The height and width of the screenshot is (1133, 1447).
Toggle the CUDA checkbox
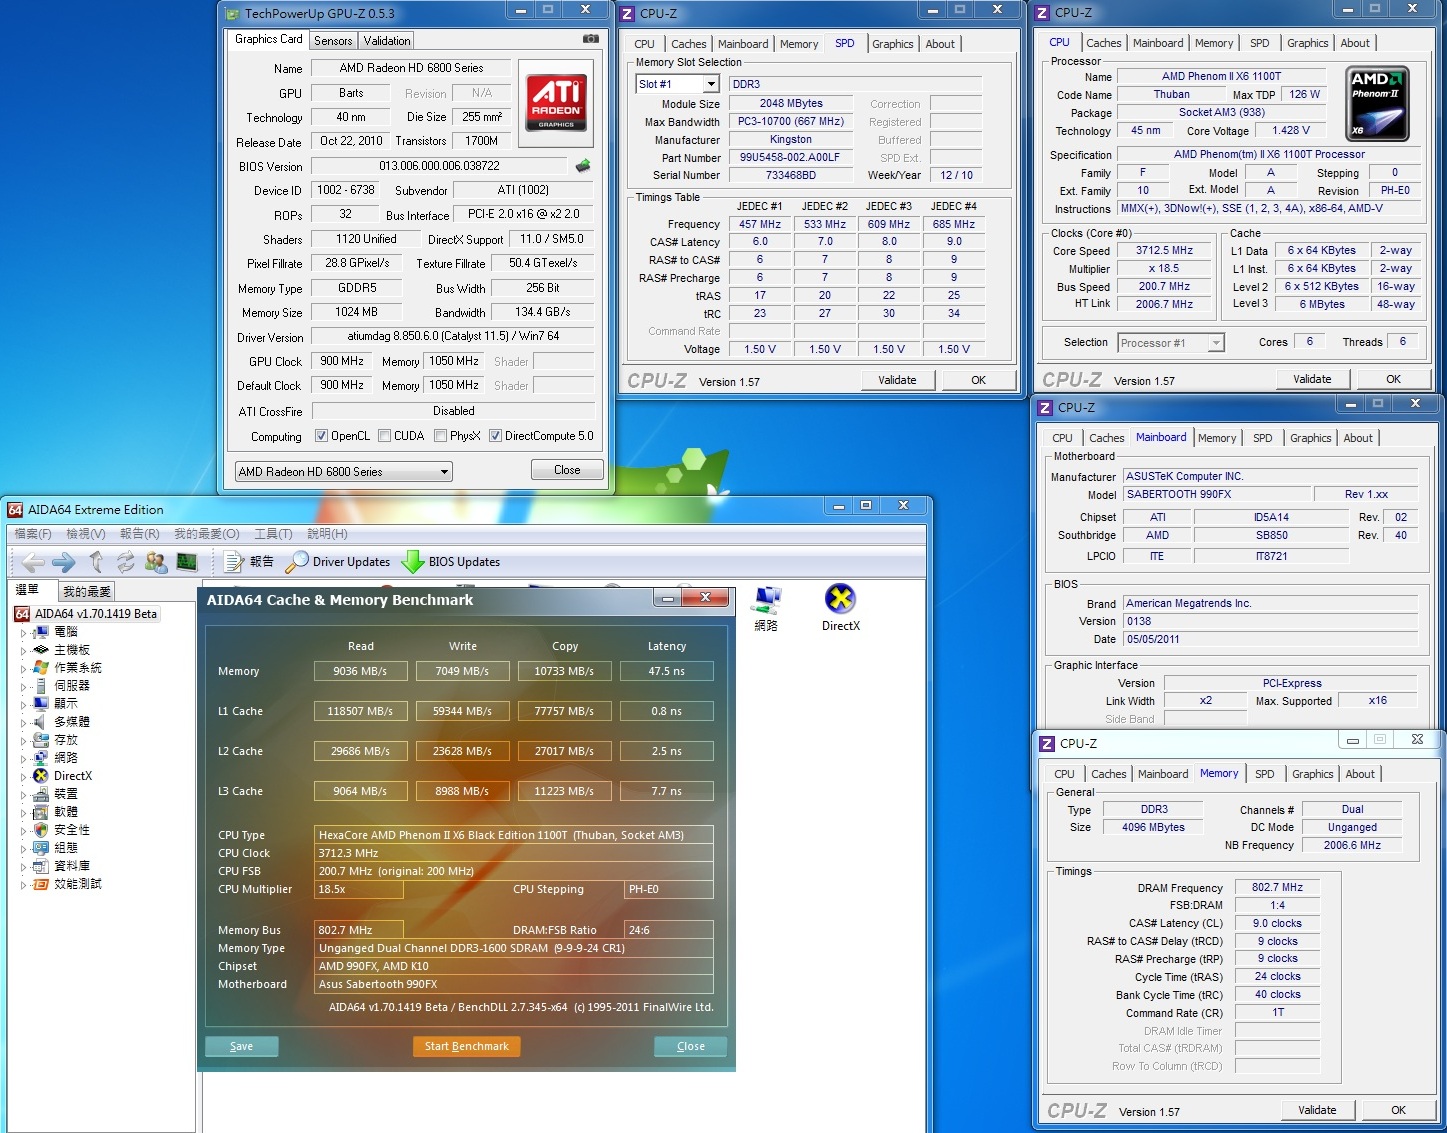pyautogui.click(x=384, y=436)
